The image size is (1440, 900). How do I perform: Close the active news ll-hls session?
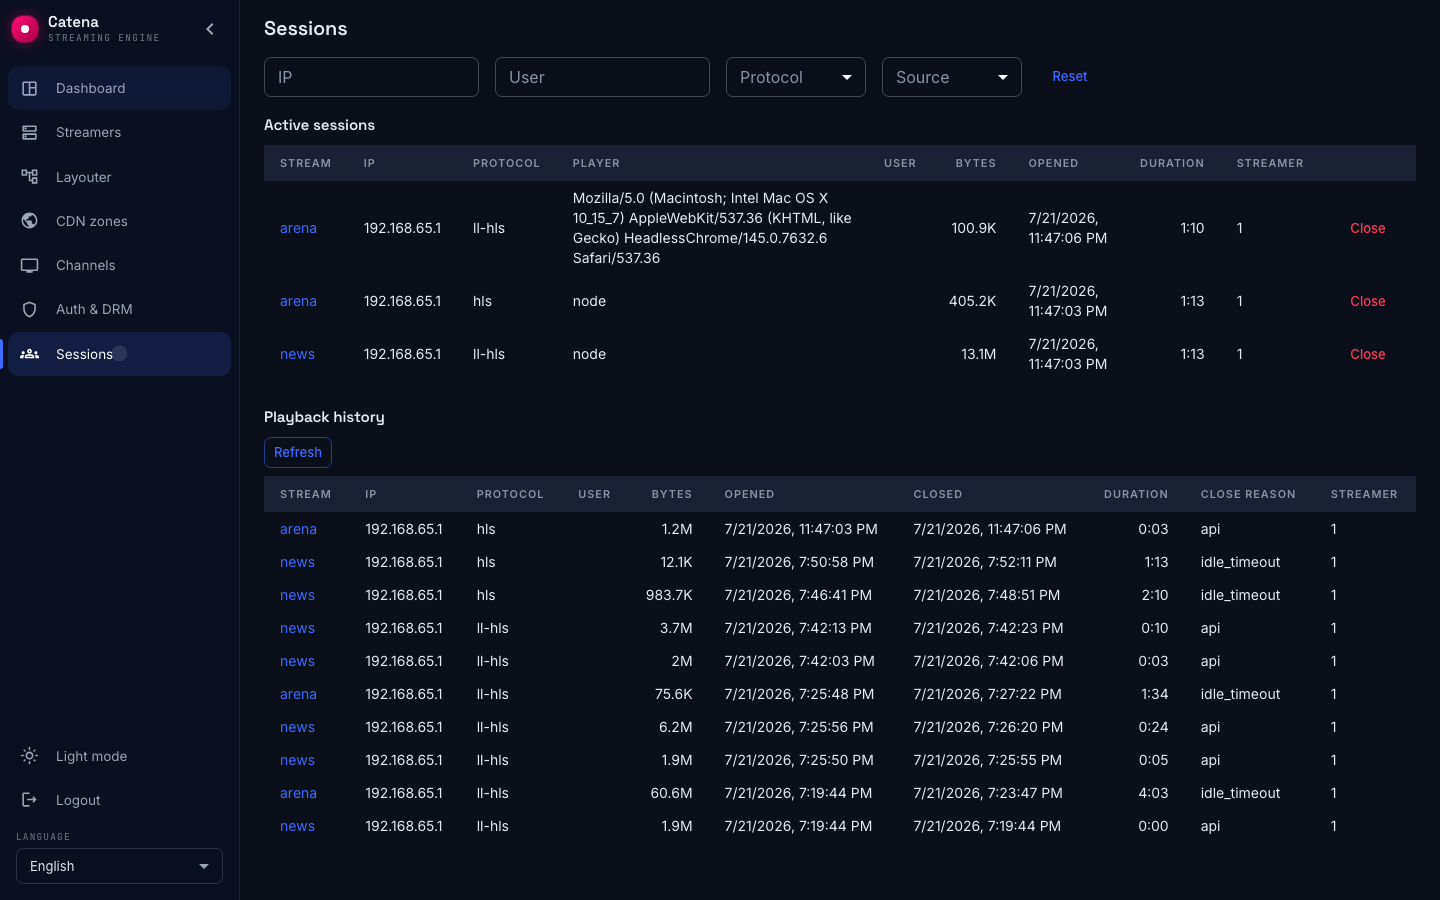(1367, 354)
